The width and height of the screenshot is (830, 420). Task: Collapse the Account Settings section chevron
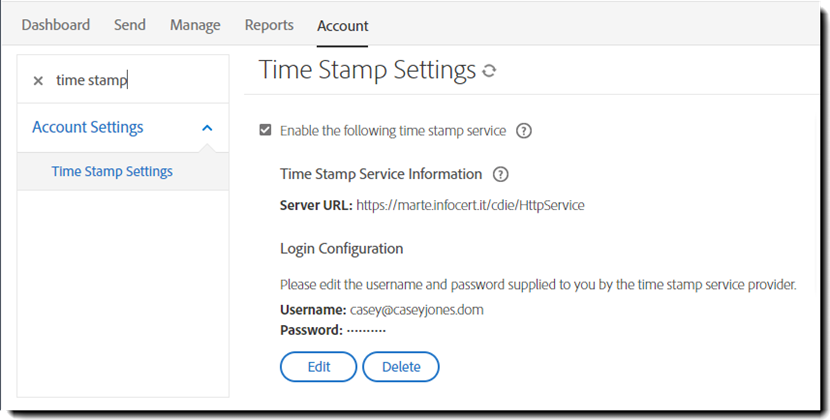(x=207, y=128)
